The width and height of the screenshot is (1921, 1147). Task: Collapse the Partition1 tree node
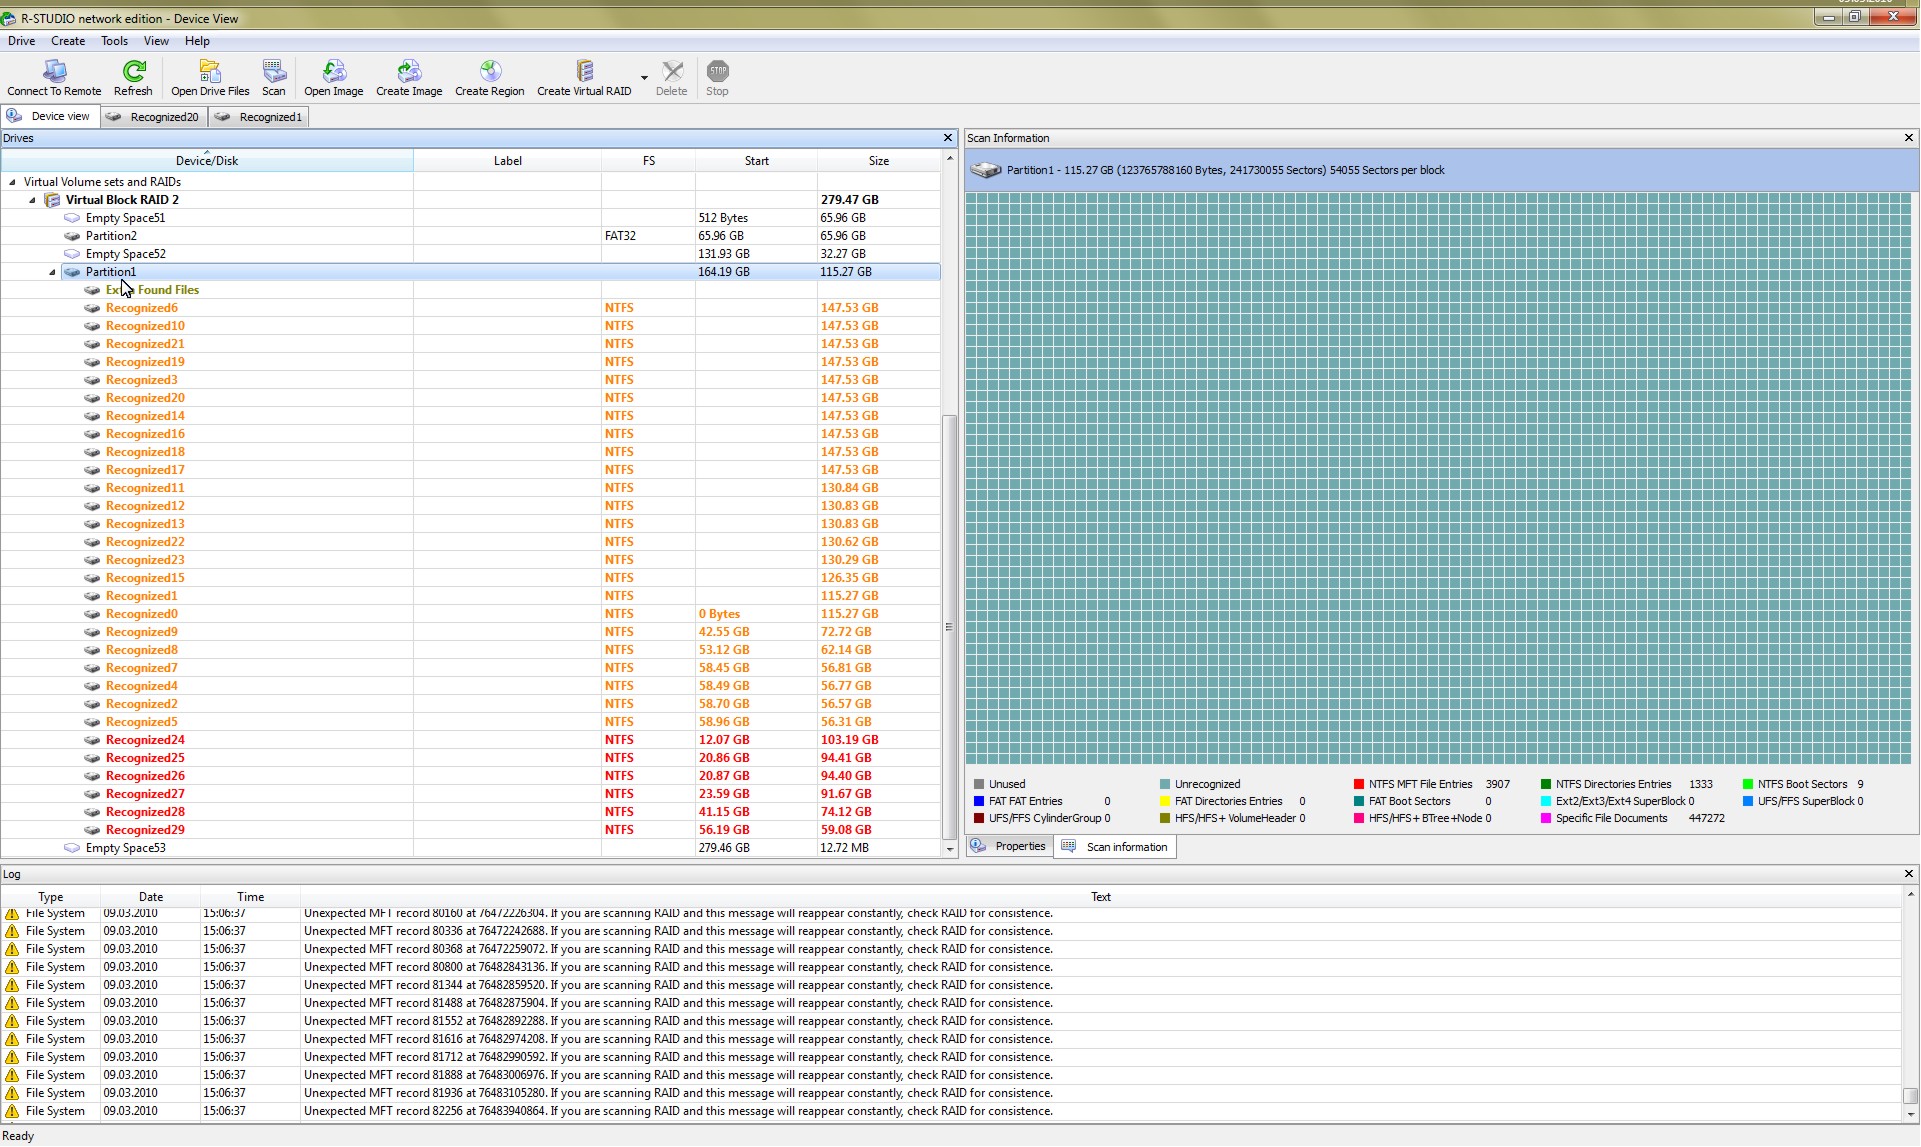tap(52, 272)
